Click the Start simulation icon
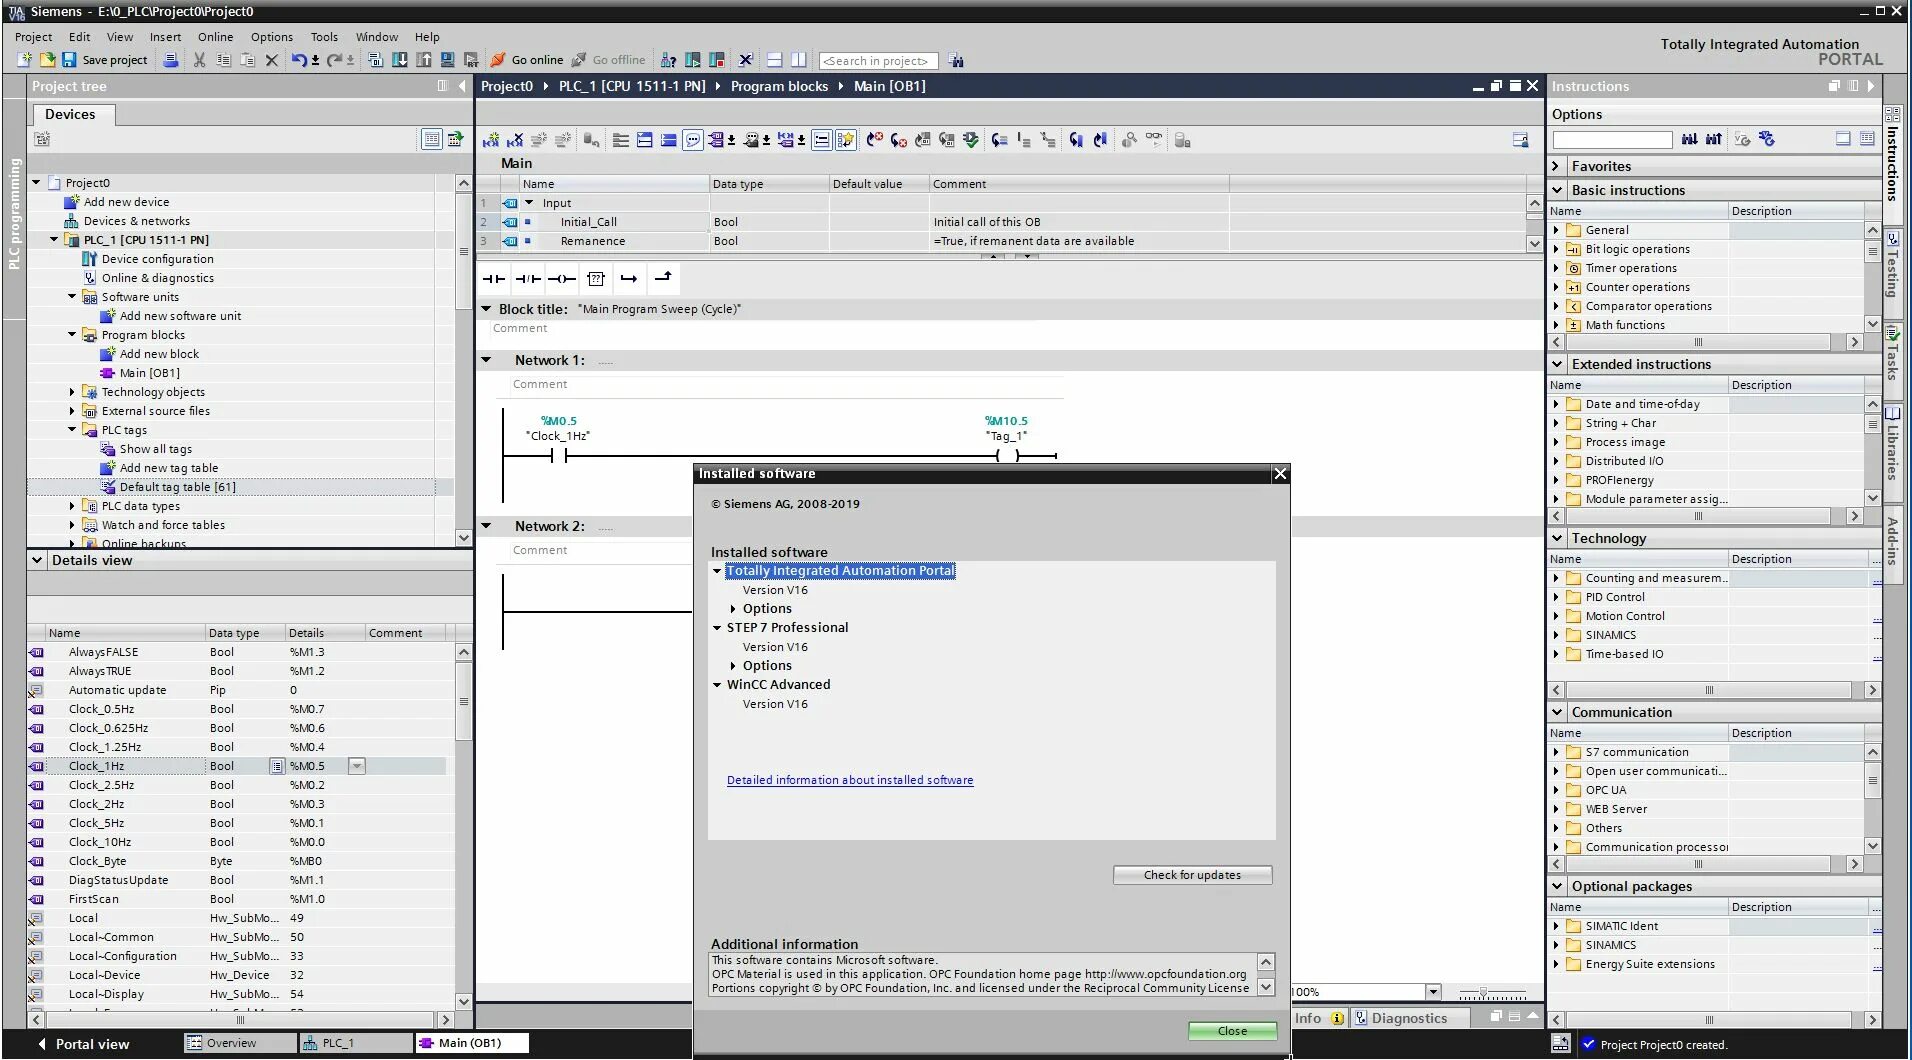Viewport: 1912px width, 1060px height. click(x=447, y=60)
